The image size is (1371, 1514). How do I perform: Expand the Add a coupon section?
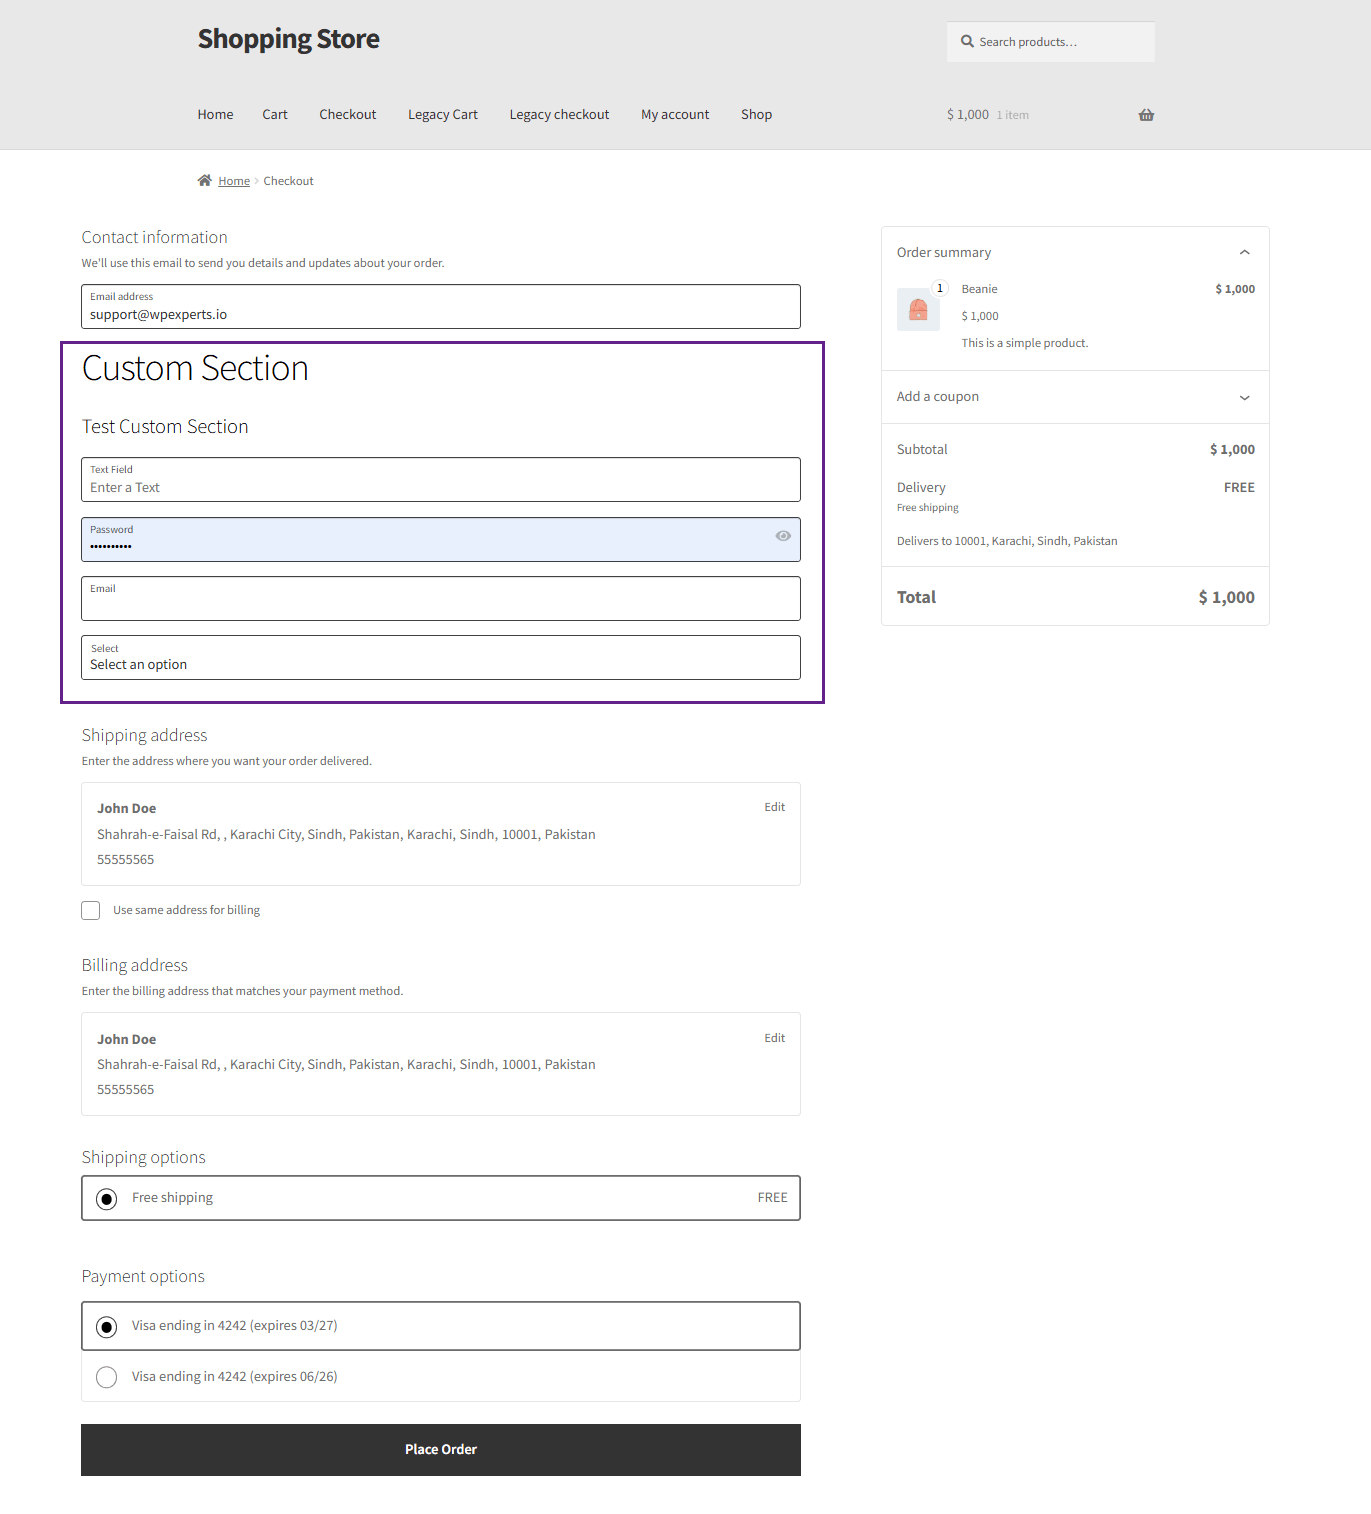pos(1244,397)
